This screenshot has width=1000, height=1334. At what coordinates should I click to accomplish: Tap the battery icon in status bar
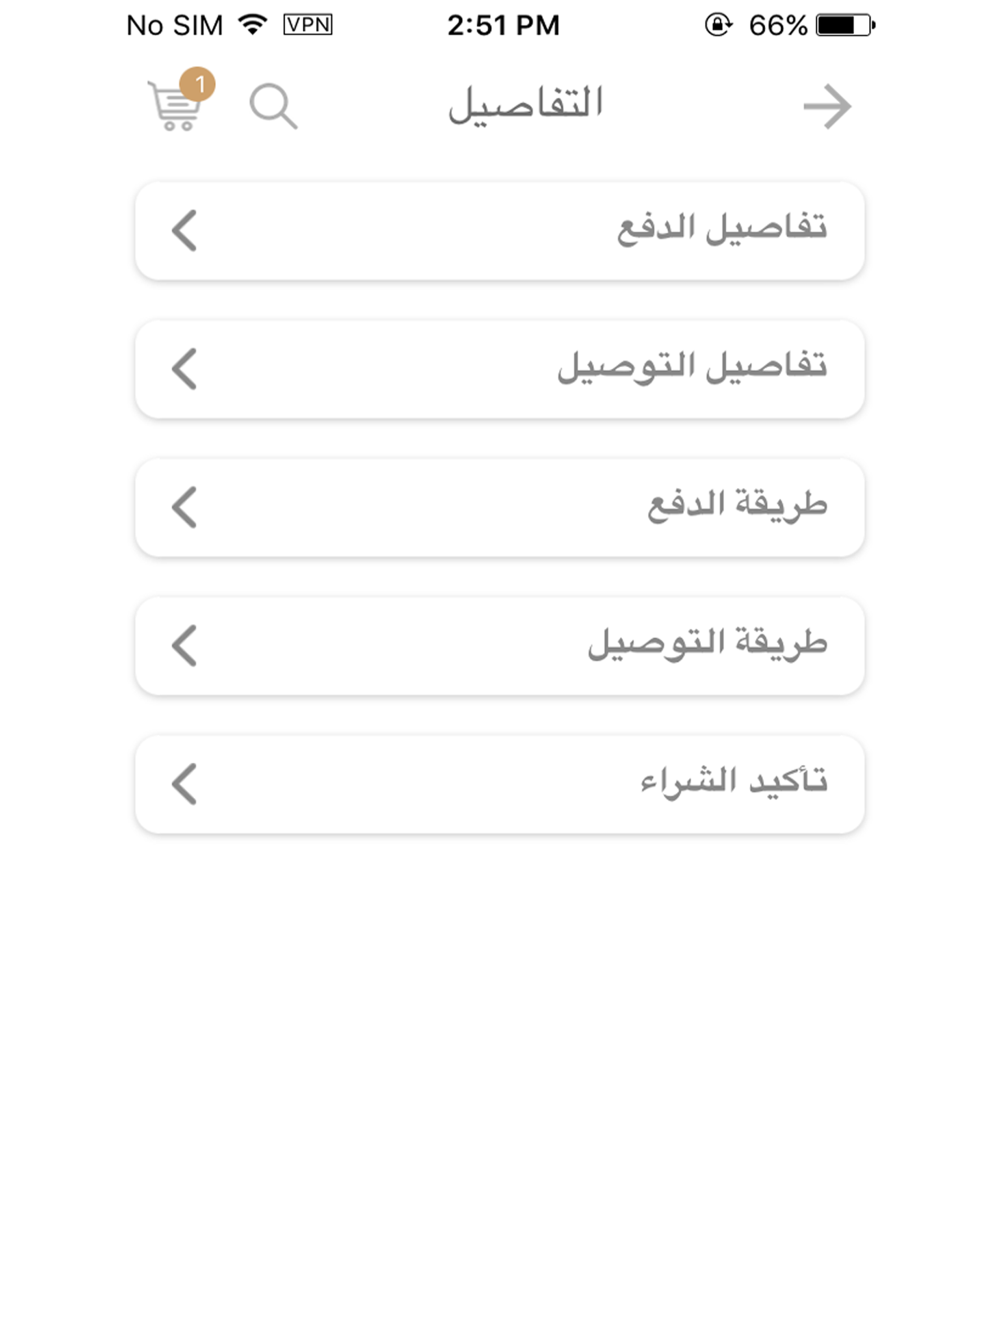pyautogui.click(x=845, y=24)
